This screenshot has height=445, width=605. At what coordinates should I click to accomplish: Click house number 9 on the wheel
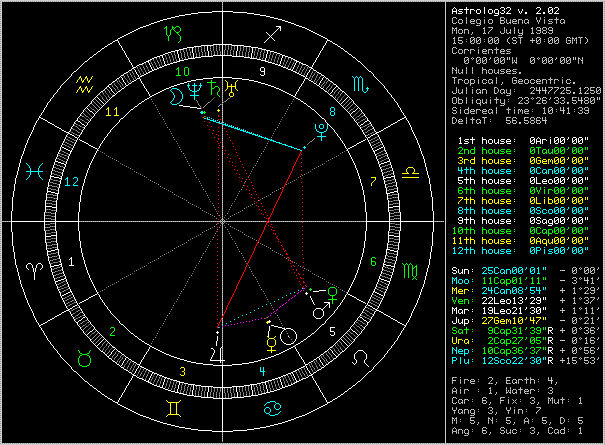coord(263,71)
